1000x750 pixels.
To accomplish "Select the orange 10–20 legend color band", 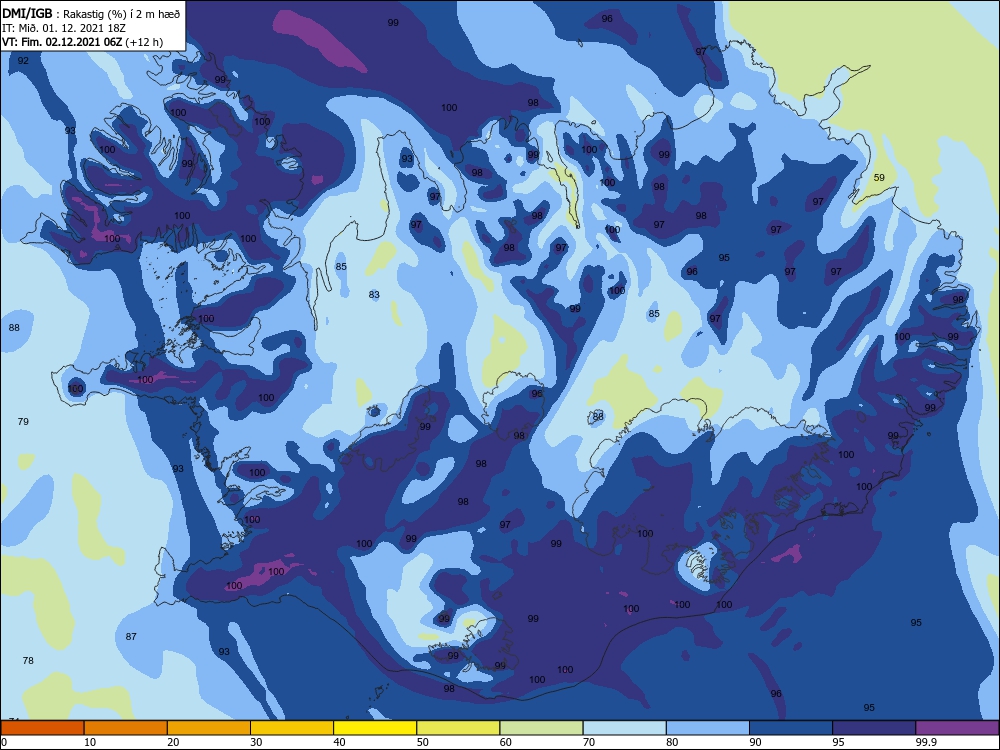I will coord(126,728).
